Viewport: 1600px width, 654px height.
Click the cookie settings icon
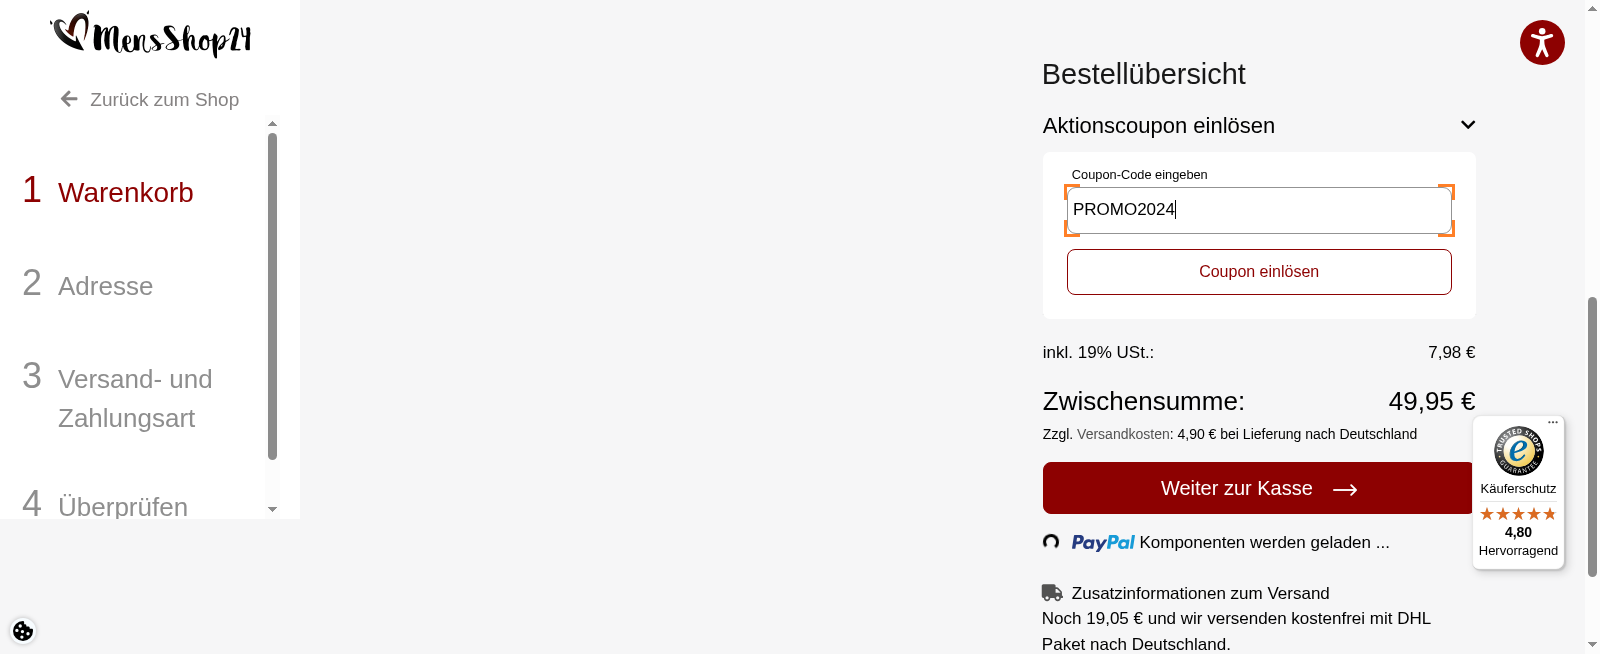click(23, 631)
